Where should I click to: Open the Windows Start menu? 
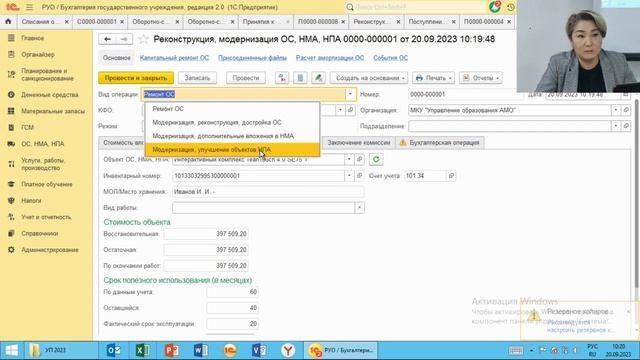pyautogui.click(x=11, y=350)
